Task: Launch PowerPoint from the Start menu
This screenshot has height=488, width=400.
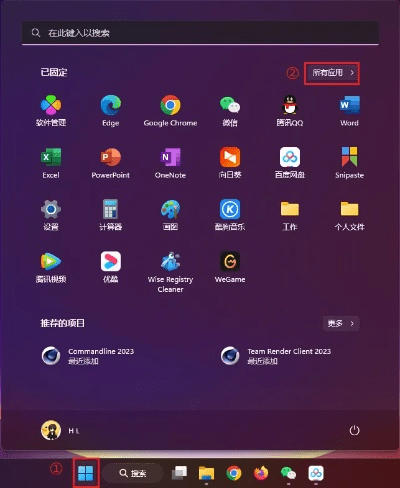Action: tap(111, 163)
